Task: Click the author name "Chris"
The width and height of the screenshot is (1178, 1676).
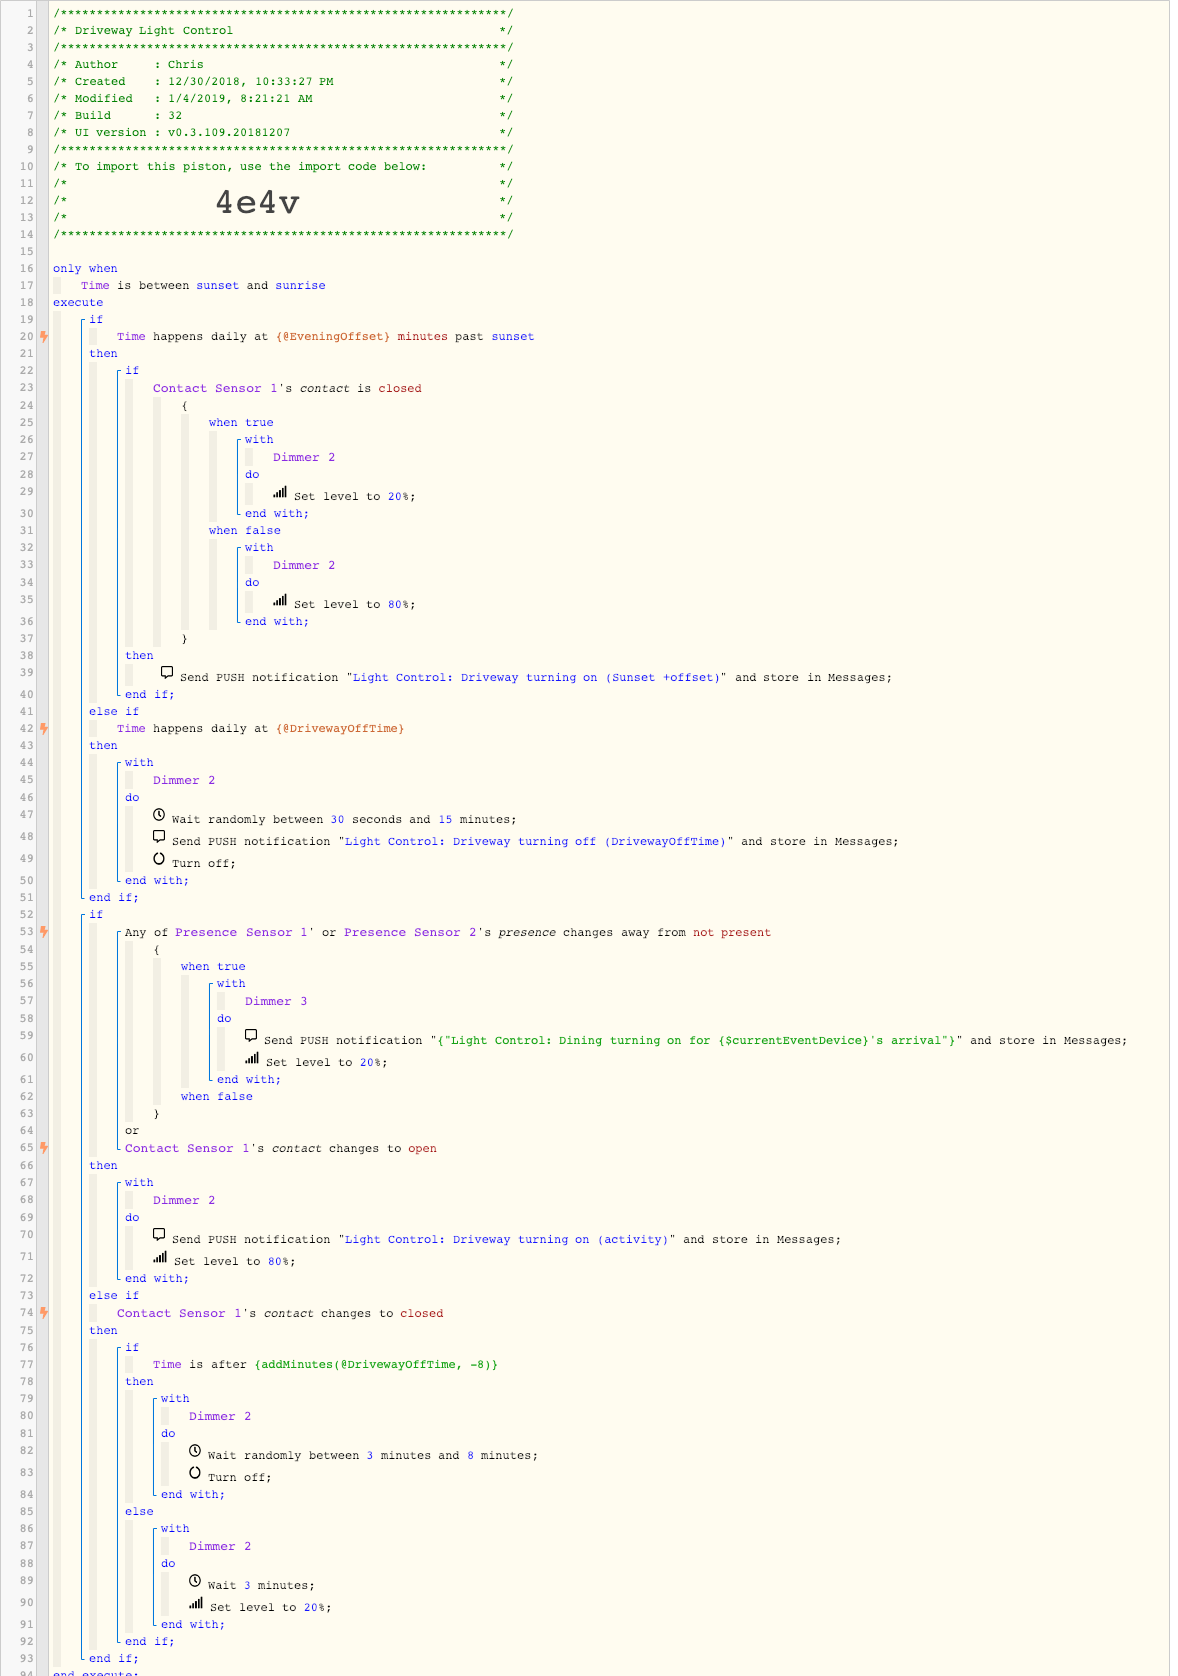Action: (x=186, y=65)
